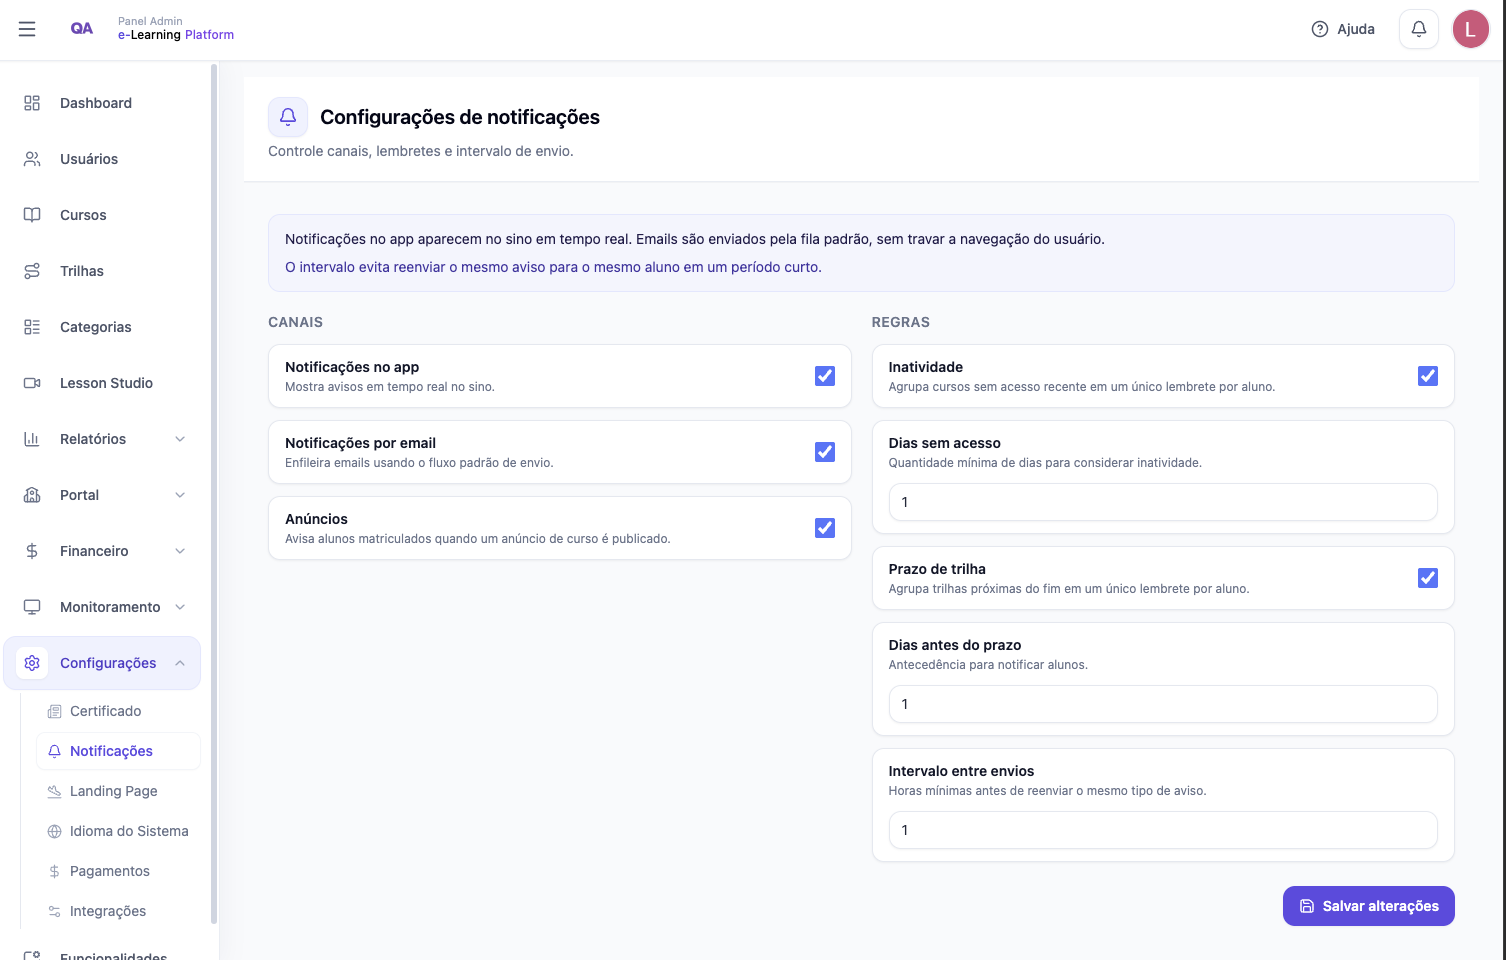Viewport: 1506px width, 960px height.
Task: Click the bell icon beside page title
Action: click(x=288, y=117)
